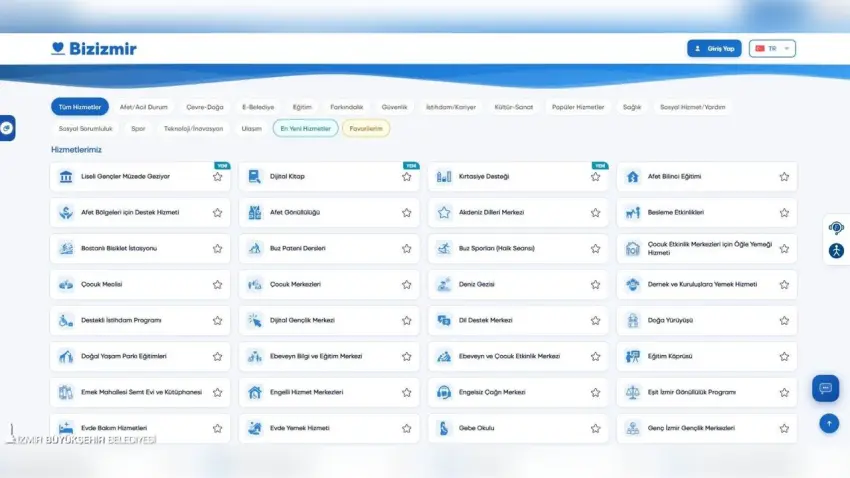
Task: Open the Spor category
Action: [138, 128]
